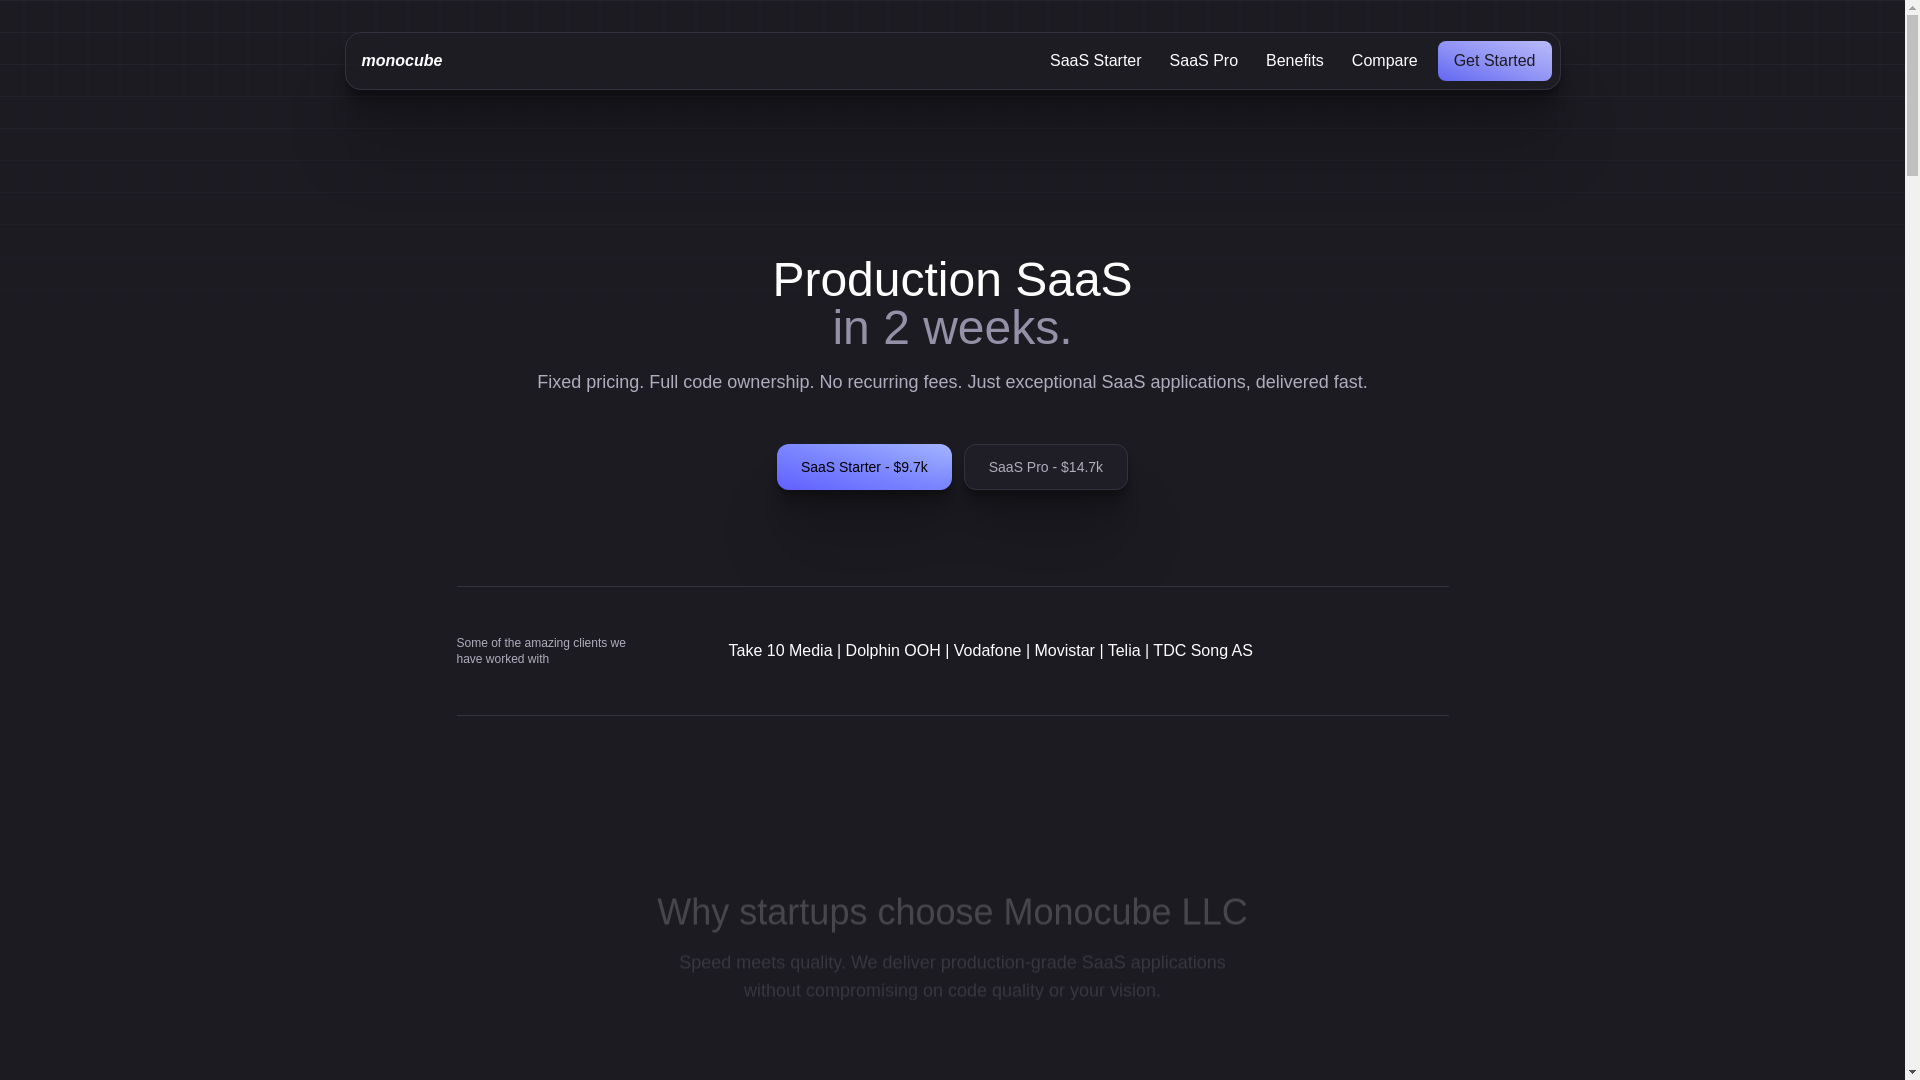The image size is (1920, 1080).
Task: Click the Production SaaS headline
Action: [952, 280]
